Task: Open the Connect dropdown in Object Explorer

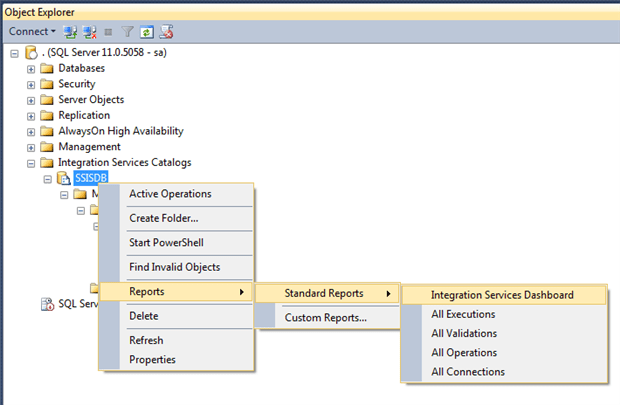Action: [x=32, y=31]
